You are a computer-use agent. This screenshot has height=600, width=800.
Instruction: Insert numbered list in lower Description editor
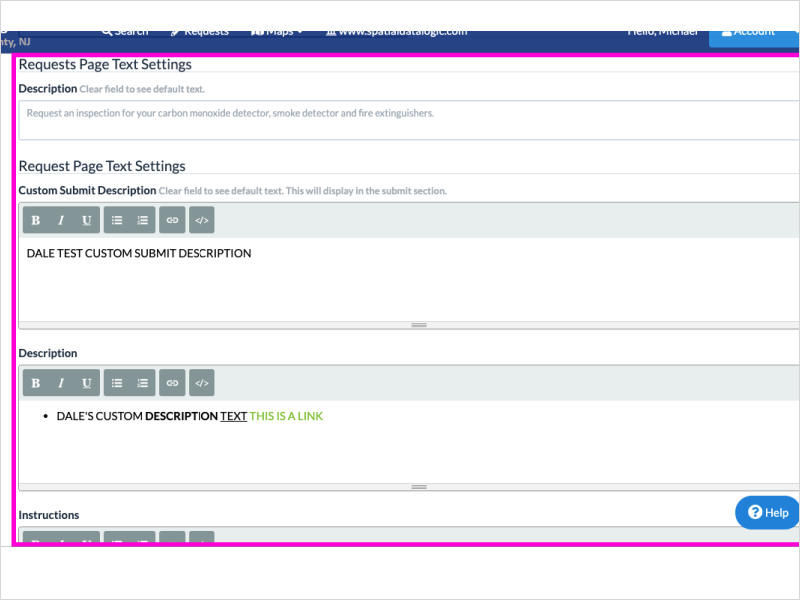(x=142, y=383)
